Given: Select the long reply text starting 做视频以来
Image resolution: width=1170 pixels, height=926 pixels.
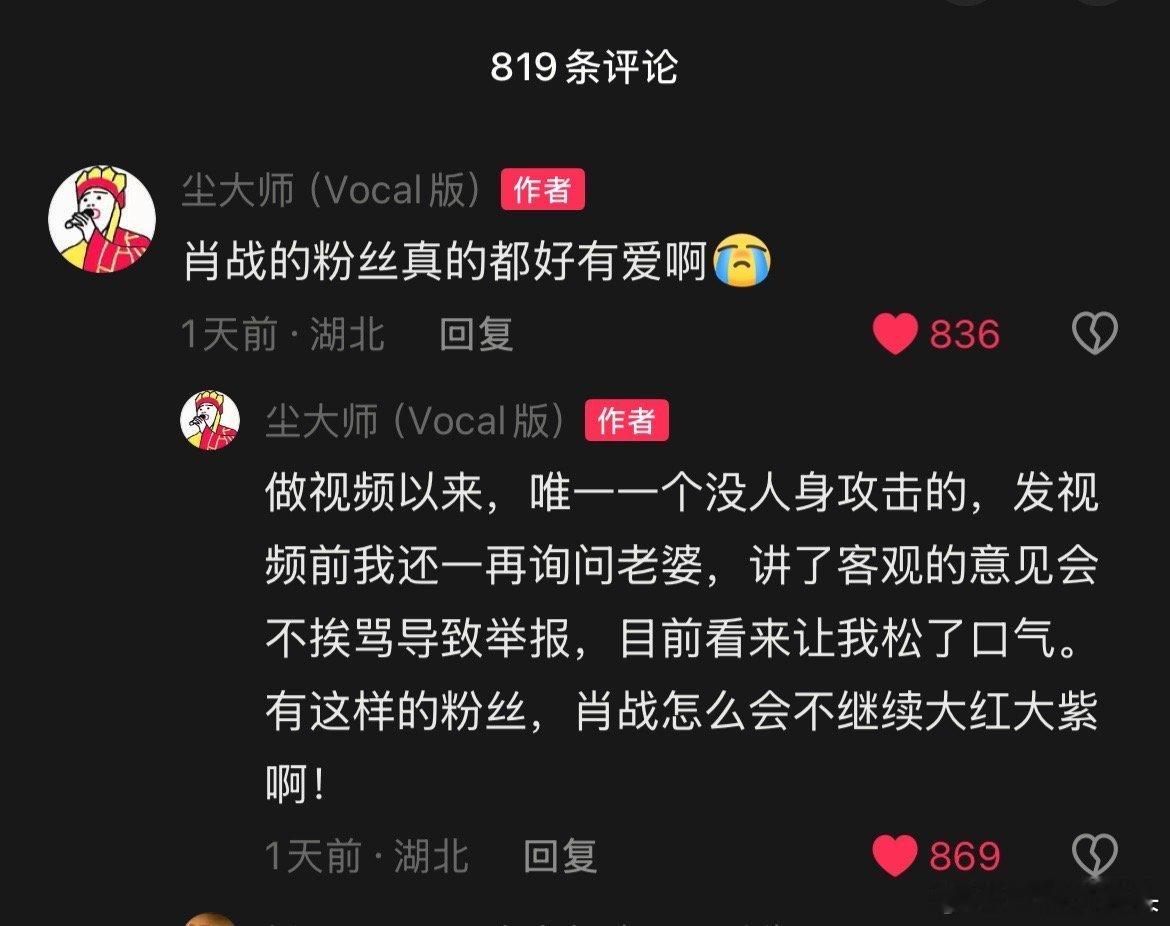Looking at the screenshot, I should coord(682,638).
